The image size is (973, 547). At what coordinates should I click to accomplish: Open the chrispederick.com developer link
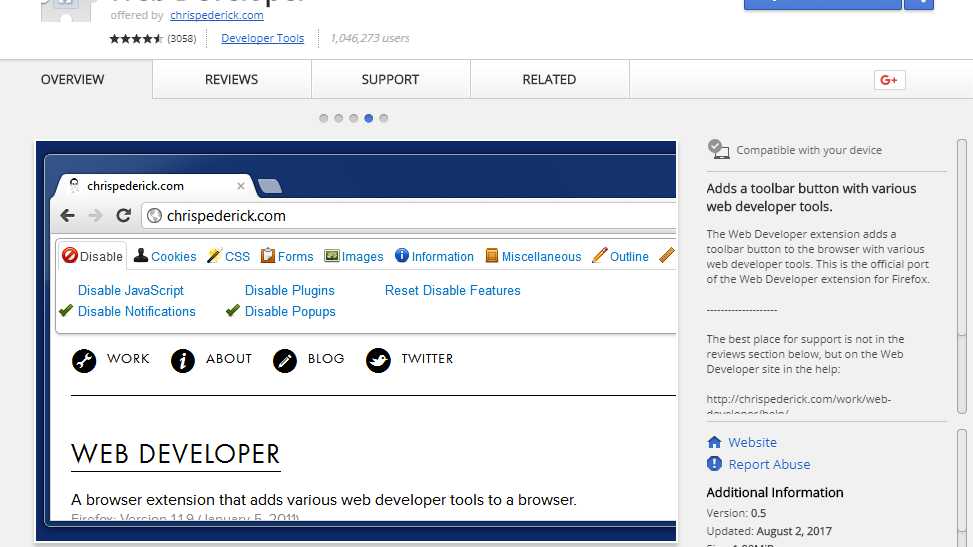point(217,15)
